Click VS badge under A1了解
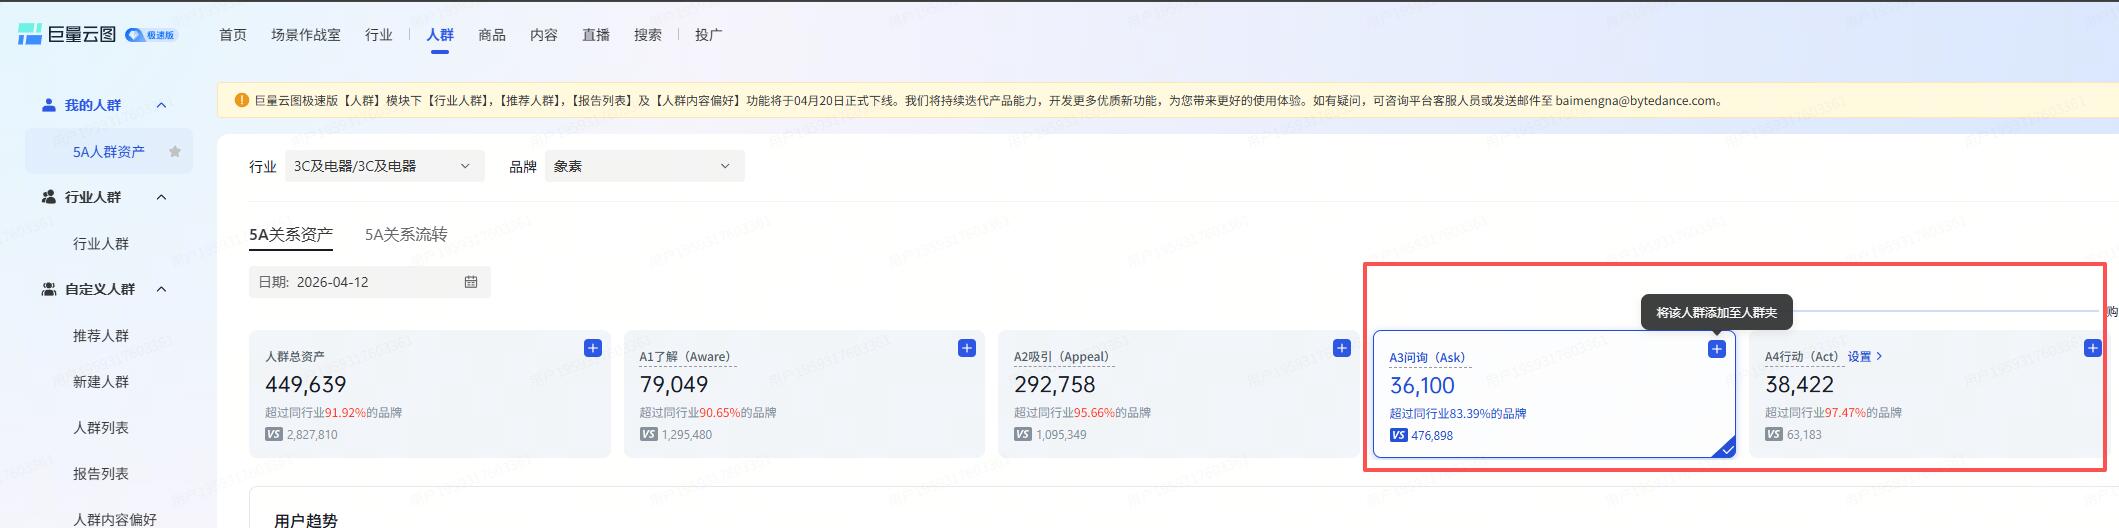Viewport: 2119px width, 528px height. click(x=648, y=435)
